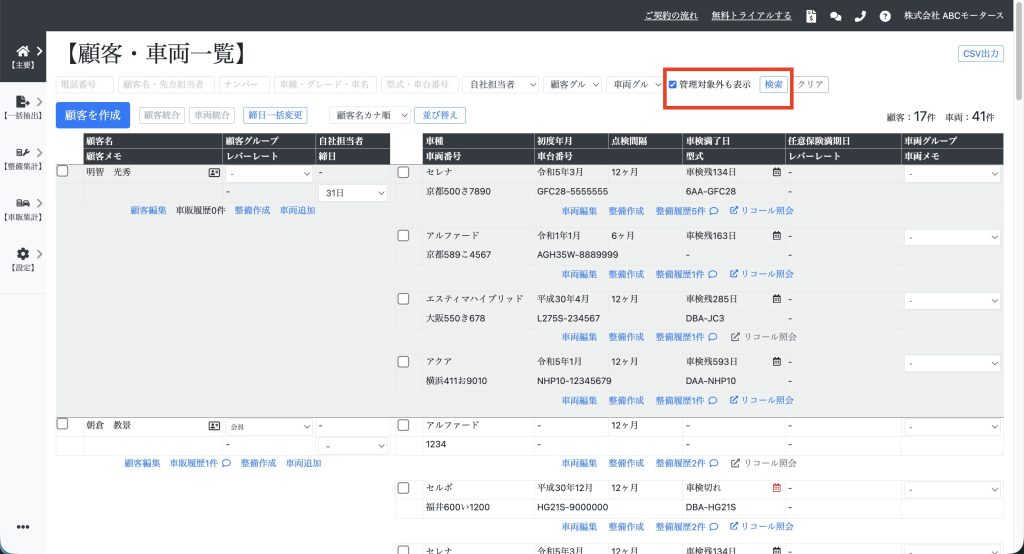The height and width of the screenshot is (554, 1024).
Task: Open the 整備集計 wrench icon in sidebar
Action: 22,153
